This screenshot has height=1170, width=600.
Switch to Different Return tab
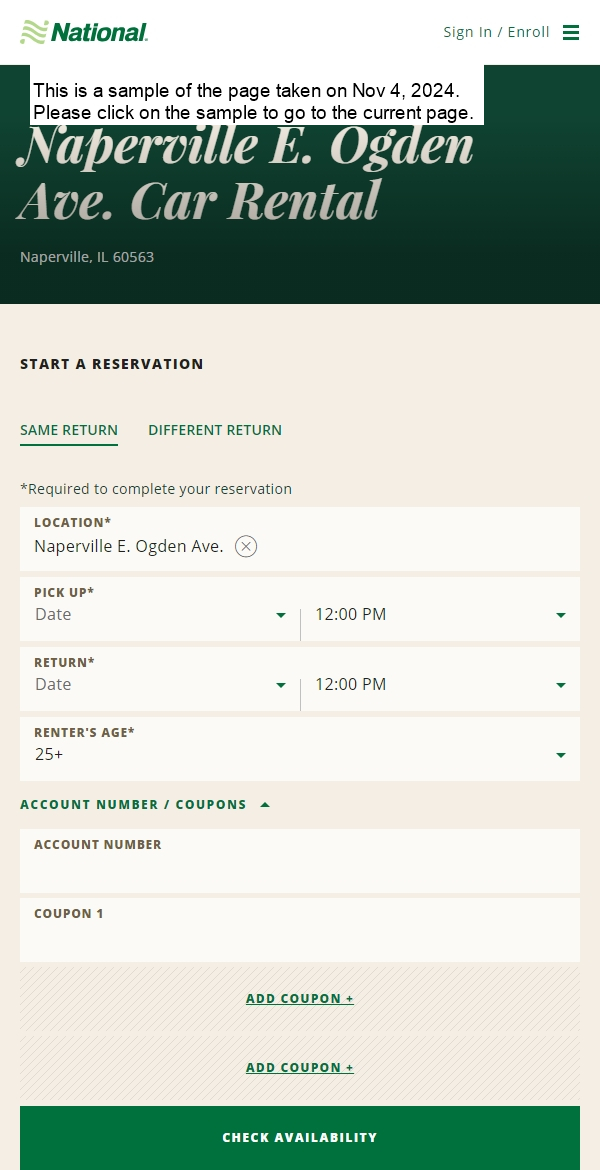click(x=215, y=431)
